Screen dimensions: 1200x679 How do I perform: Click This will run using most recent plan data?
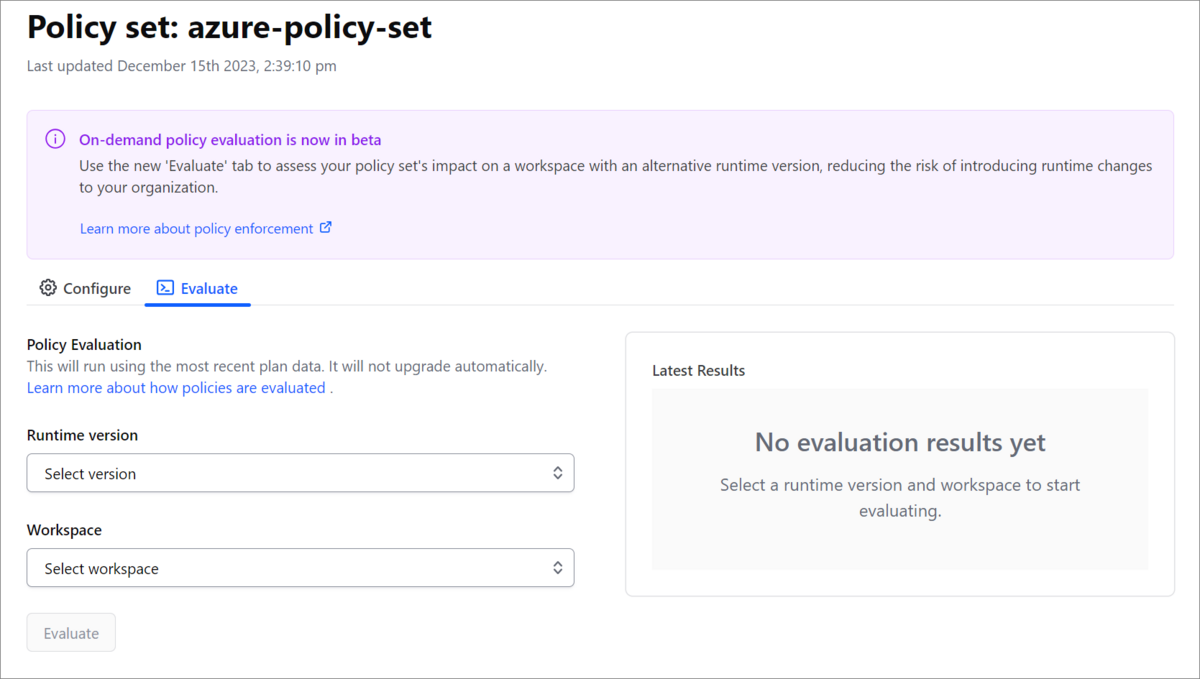[x=287, y=367]
